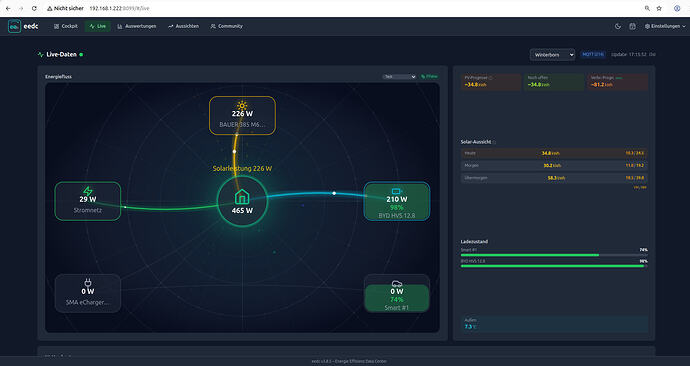Click the car icon on Smart #1 node
Viewport: 690px width, 366px height.
coord(396,284)
